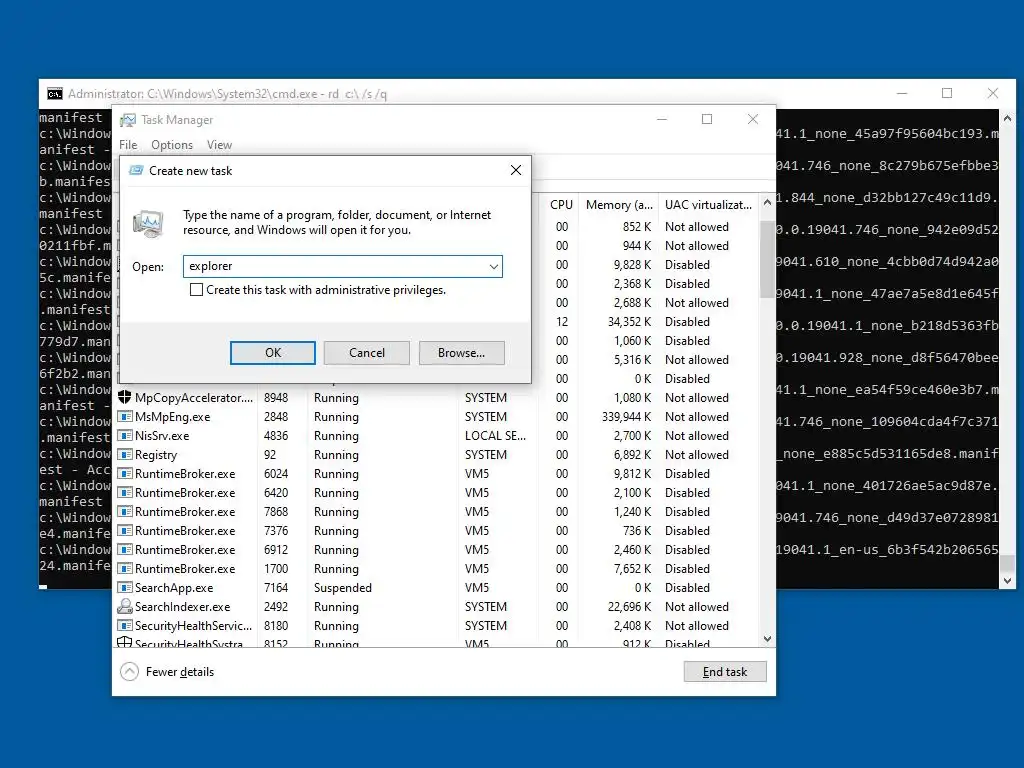Click icon of RuntimeBroker.exe PID 1700
The height and width of the screenshot is (768, 1024).
coord(124,568)
